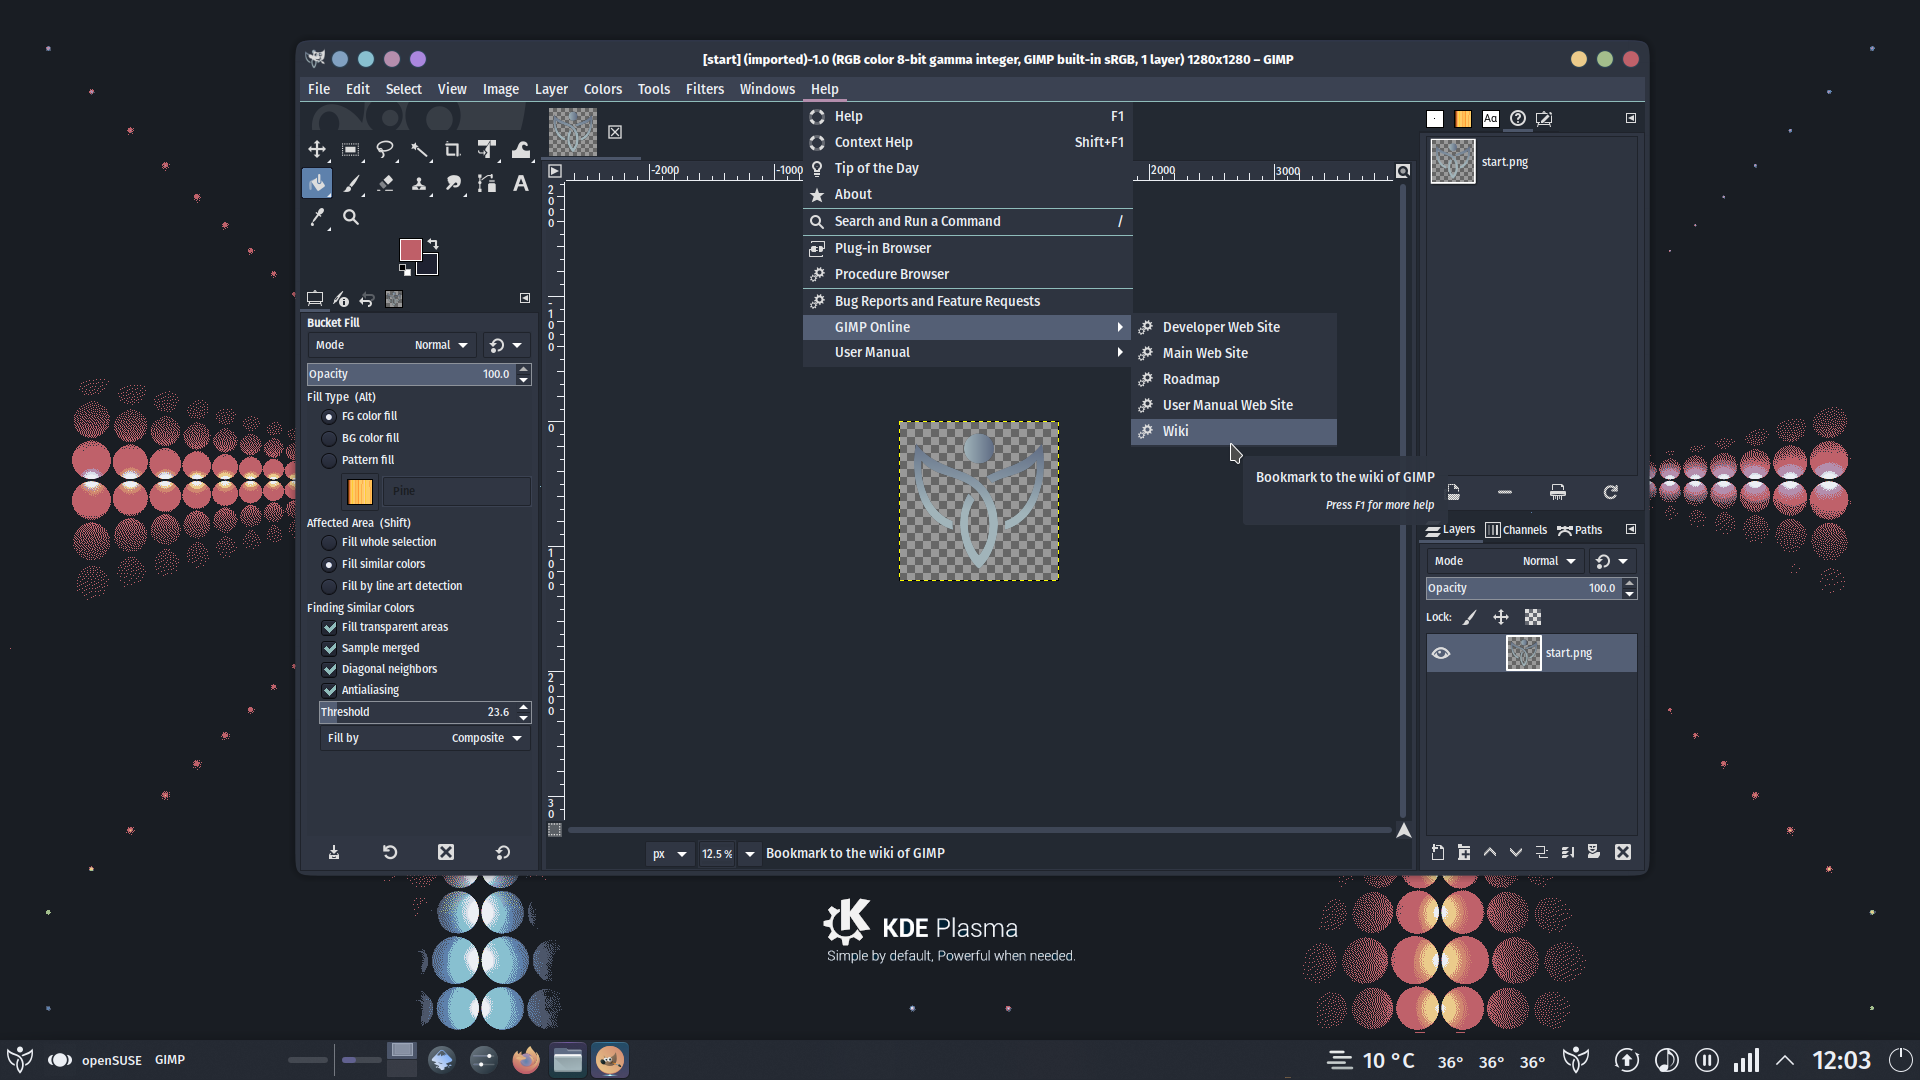Swap foreground and background colors
1920x1080 pixels.
[433, 244]
